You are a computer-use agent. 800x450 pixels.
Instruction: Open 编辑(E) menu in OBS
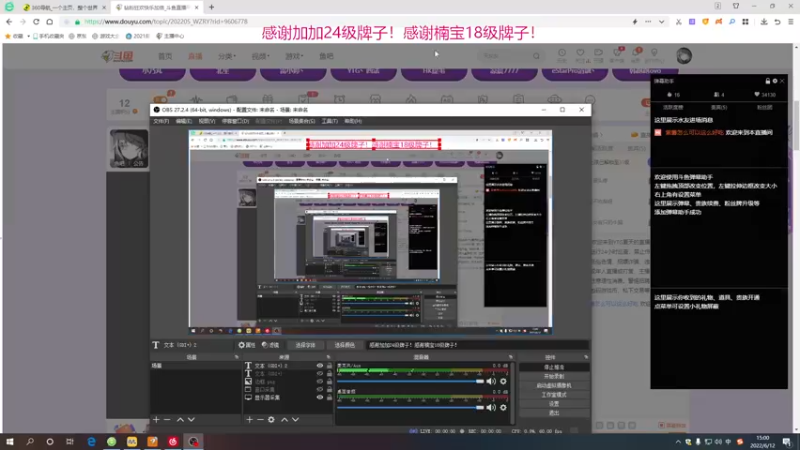184,121
